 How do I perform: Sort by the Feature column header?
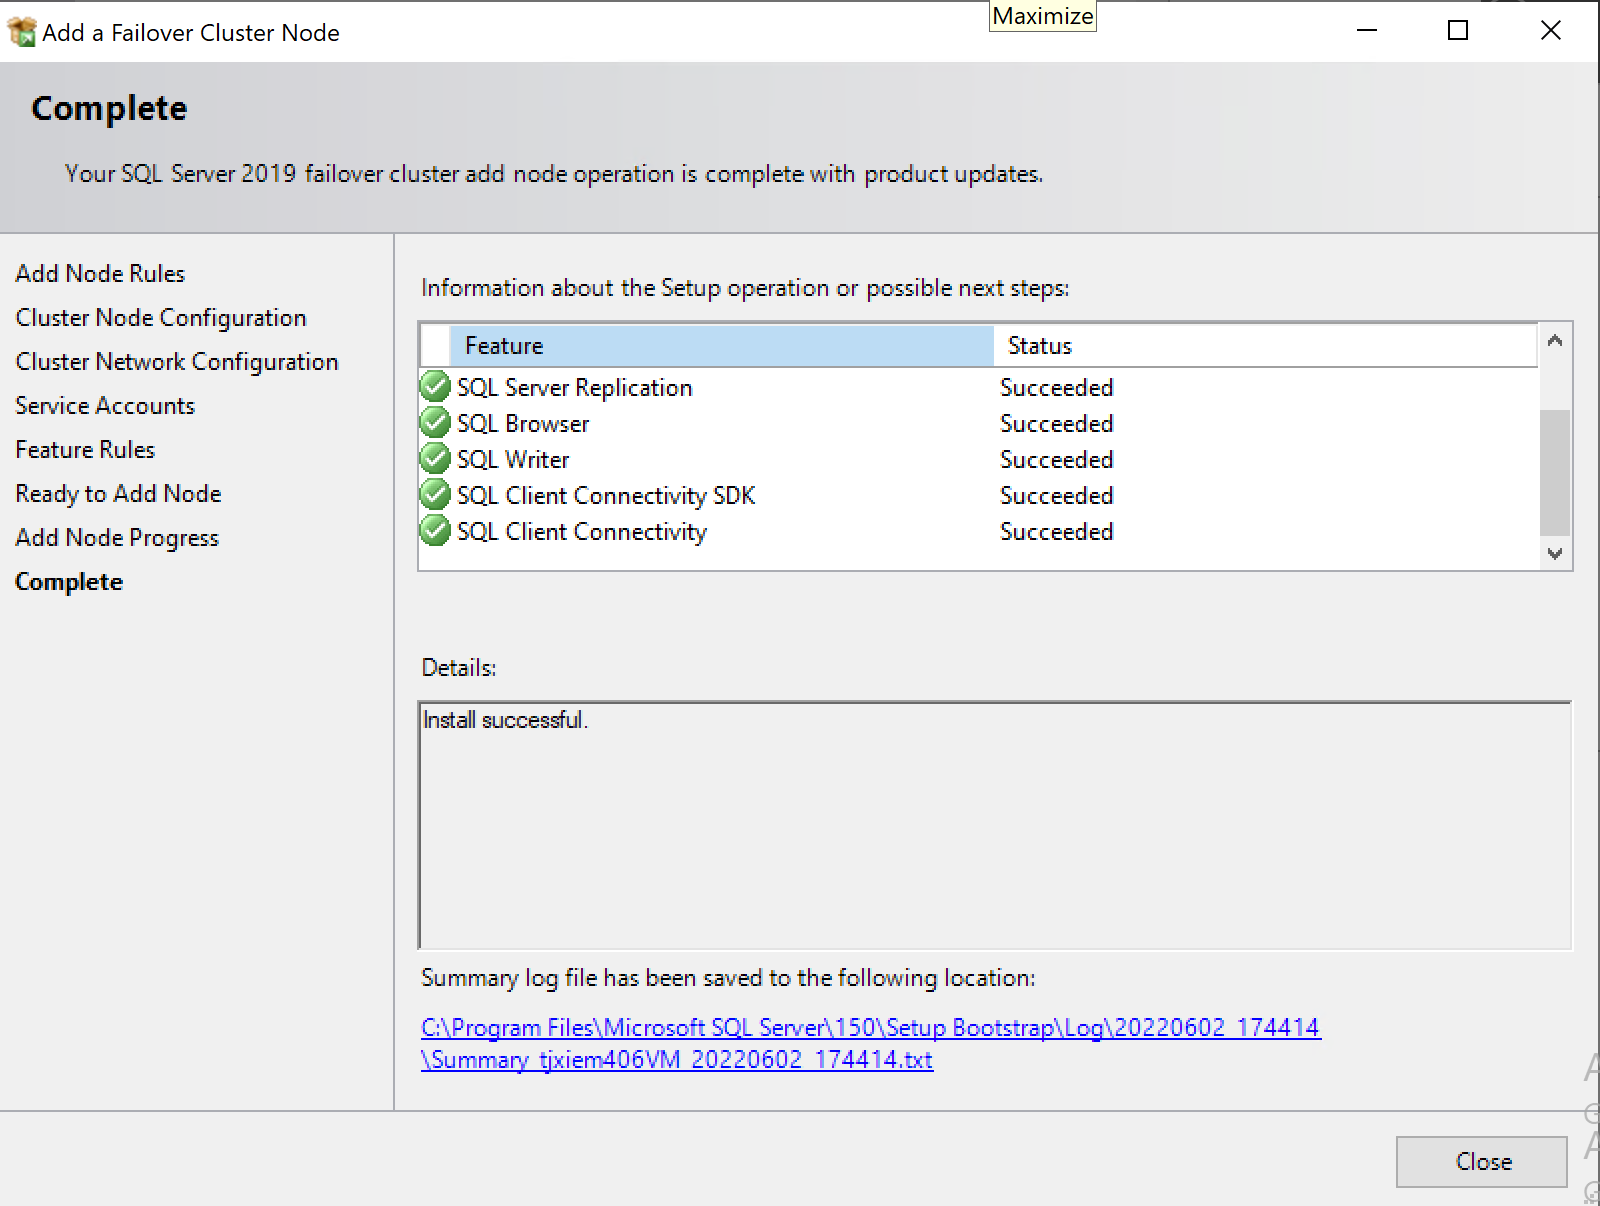click(x=720, y=346)
